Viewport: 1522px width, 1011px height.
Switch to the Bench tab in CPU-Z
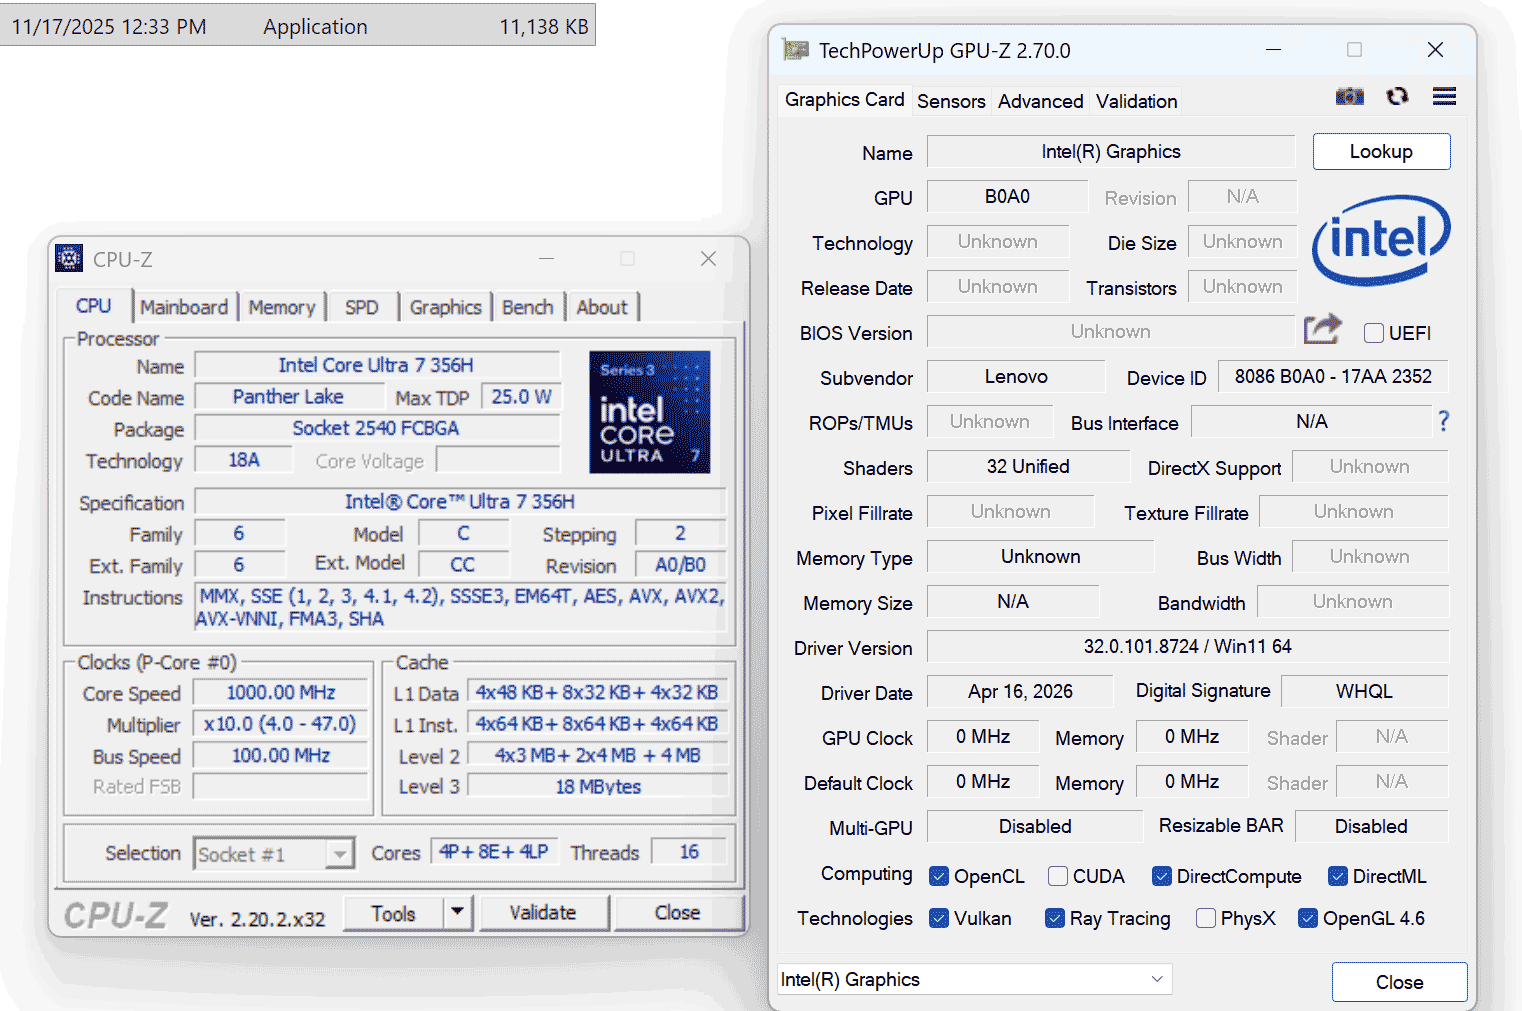coord(528,307)
